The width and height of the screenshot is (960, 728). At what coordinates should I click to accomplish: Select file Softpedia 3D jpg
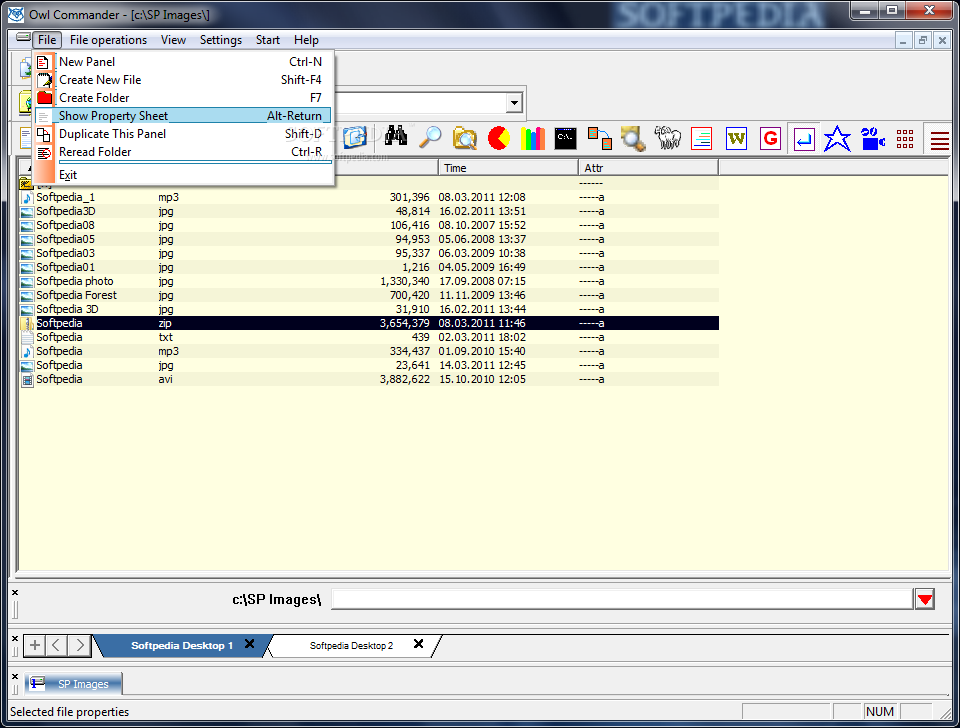(x=369, y=309)
